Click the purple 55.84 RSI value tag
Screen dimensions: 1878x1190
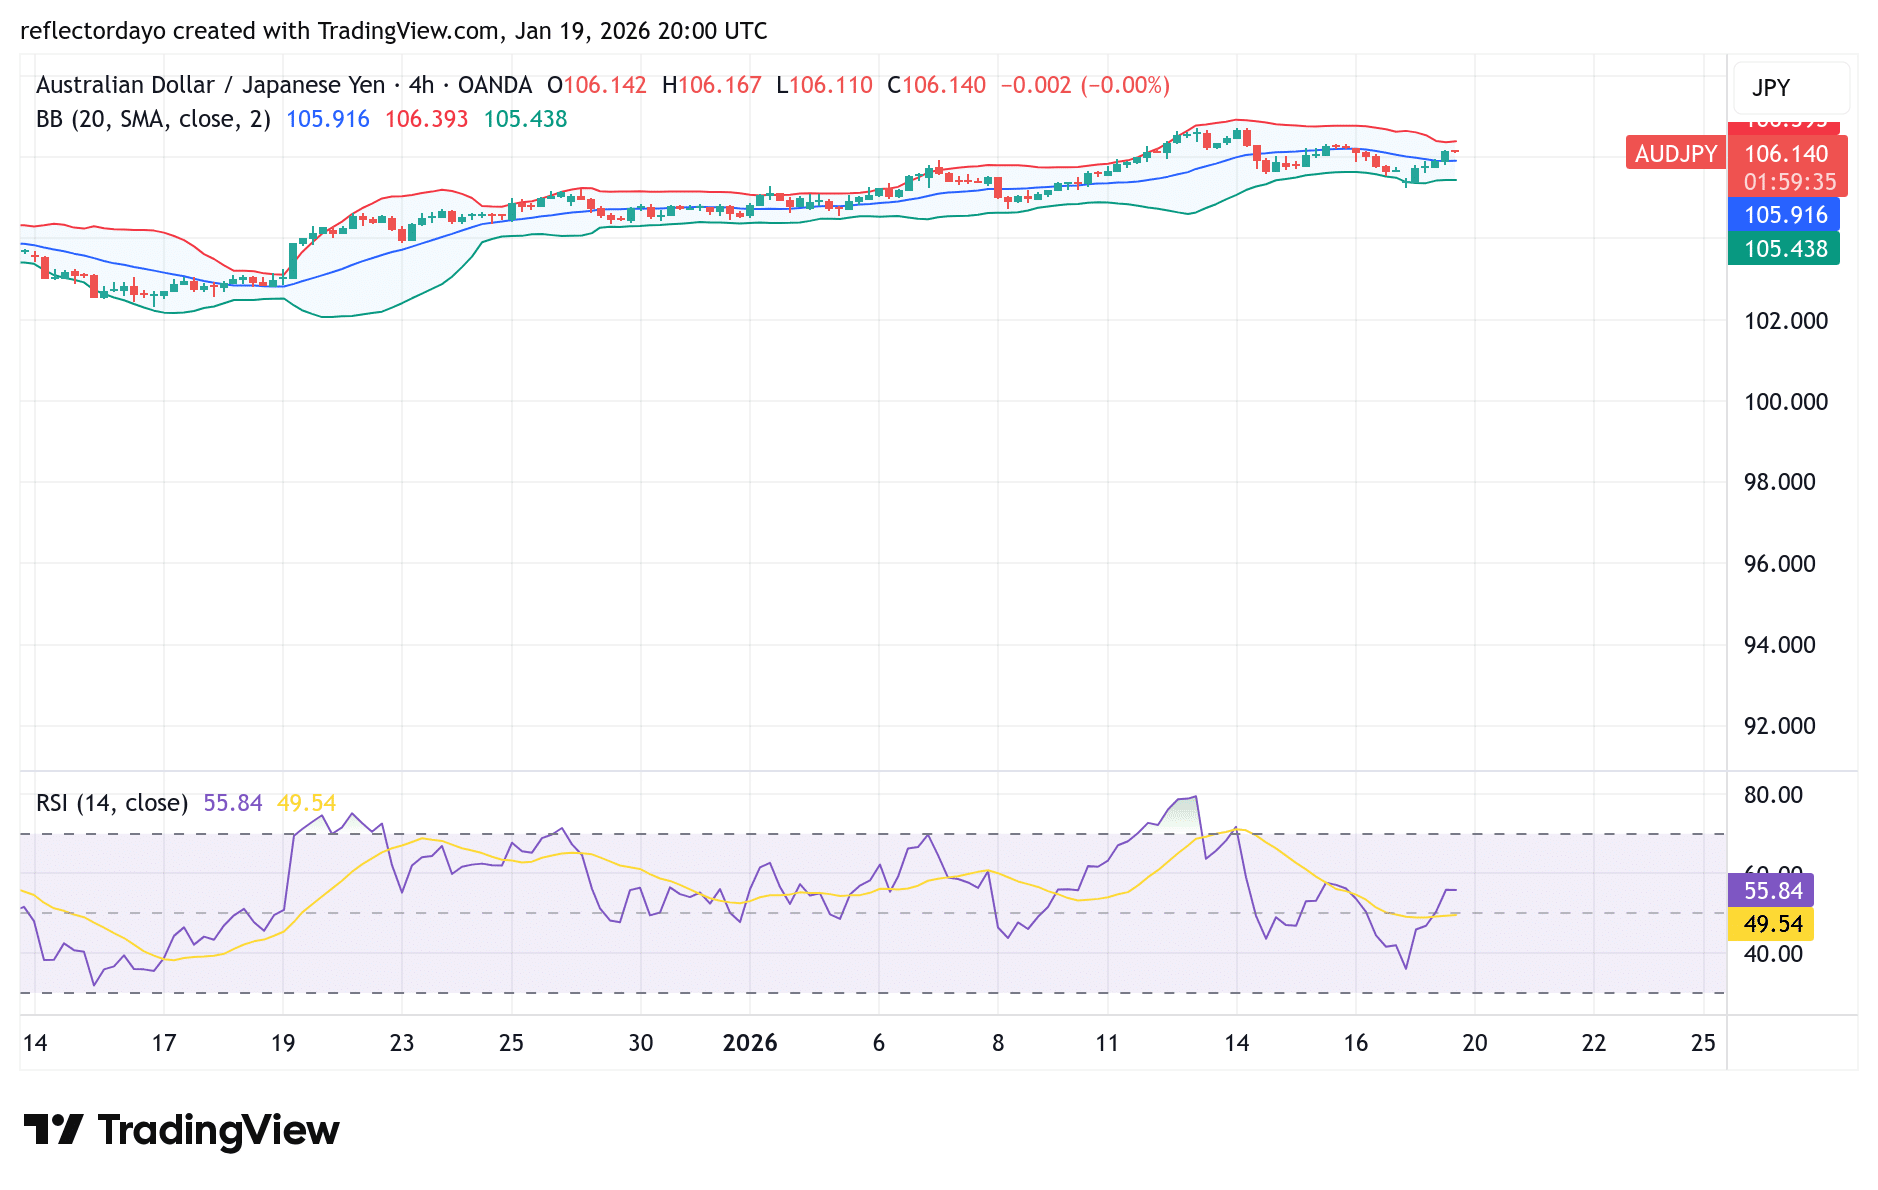(1771, 889)
